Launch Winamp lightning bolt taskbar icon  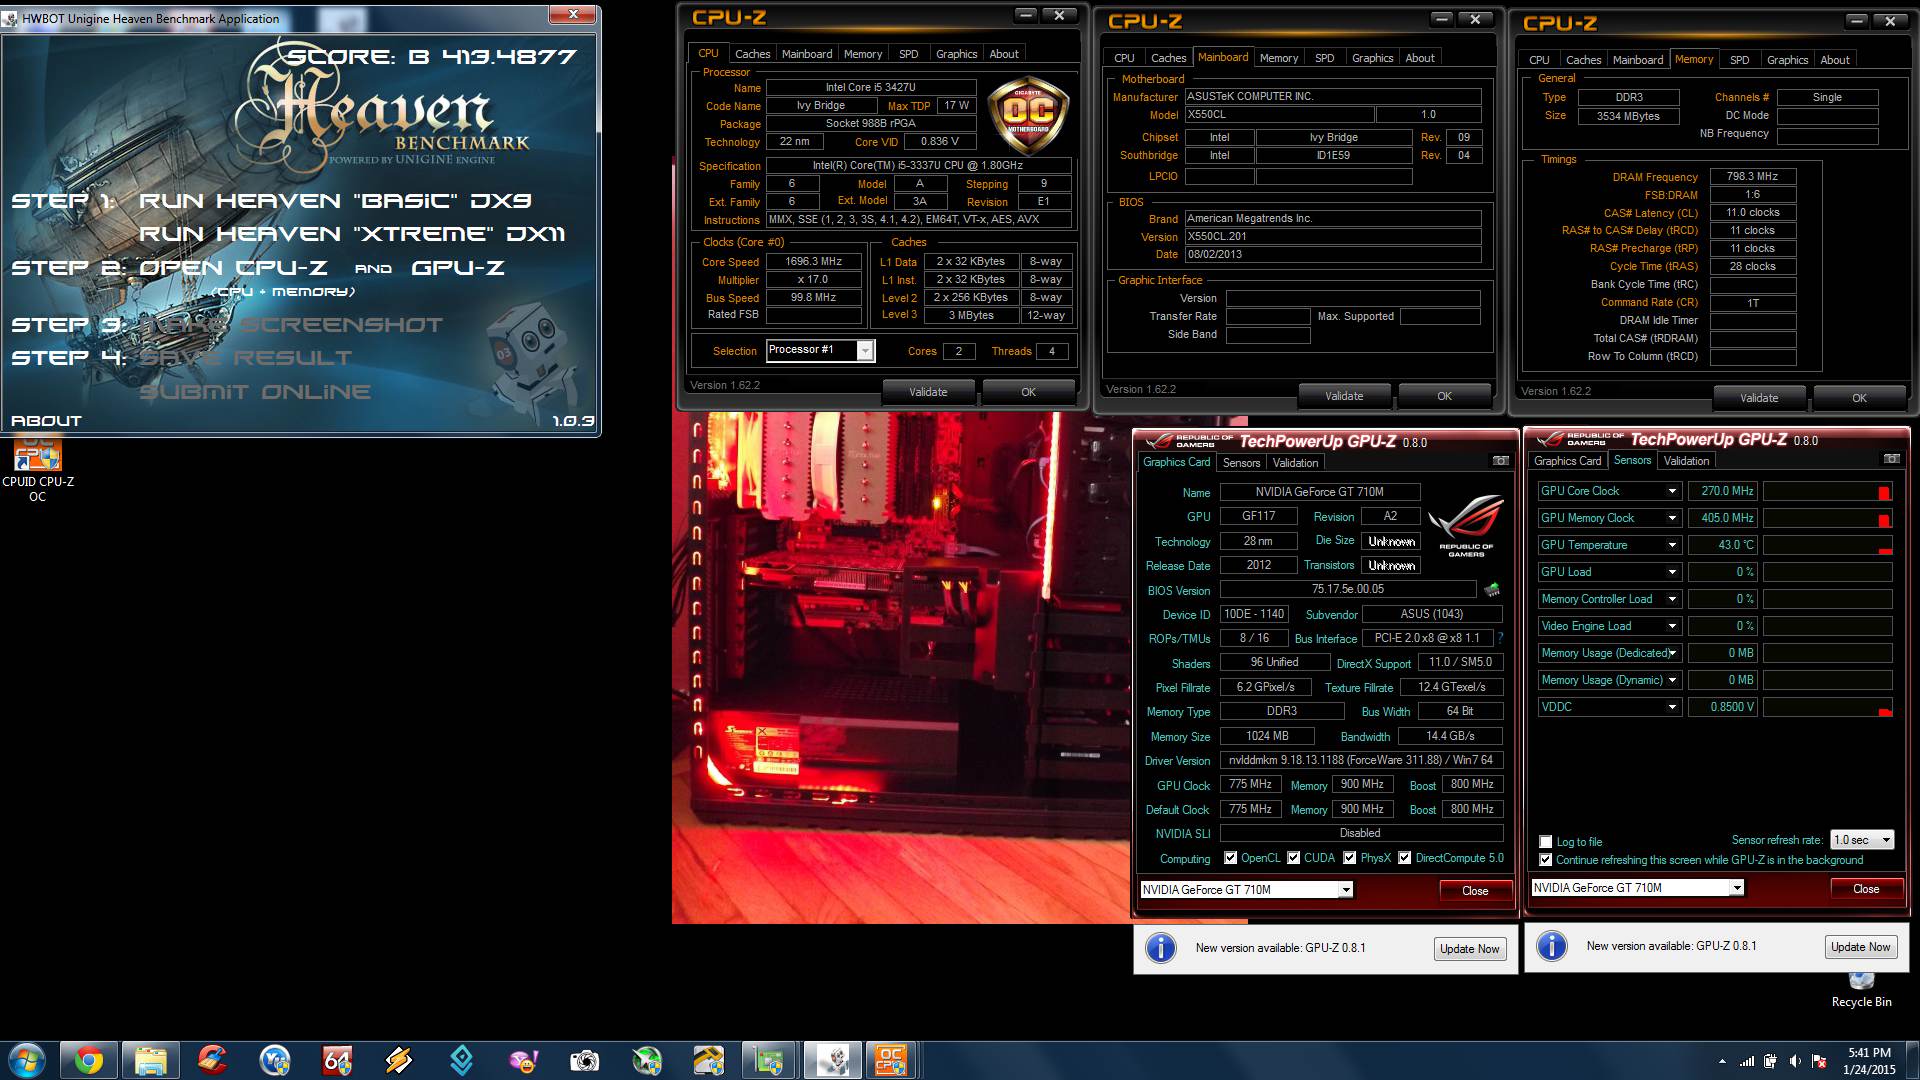pos(399,1060)
